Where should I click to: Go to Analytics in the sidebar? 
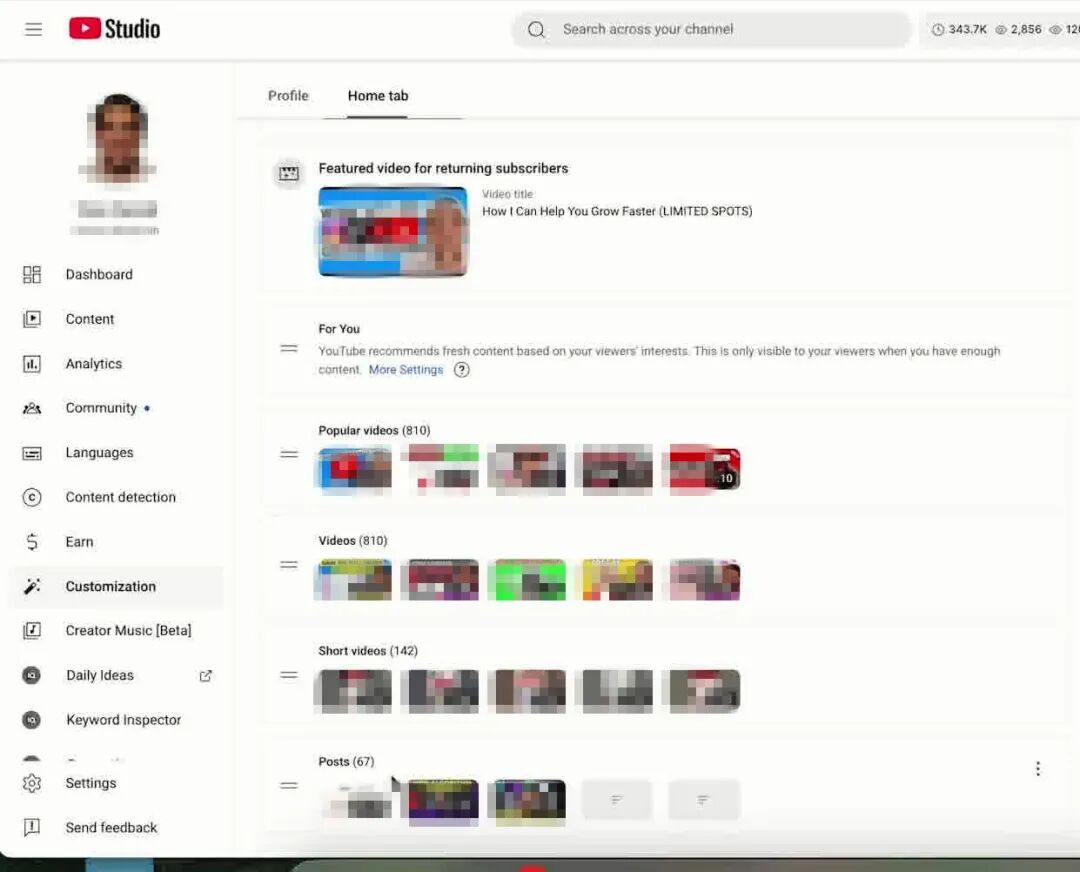[x=93, y=364]
